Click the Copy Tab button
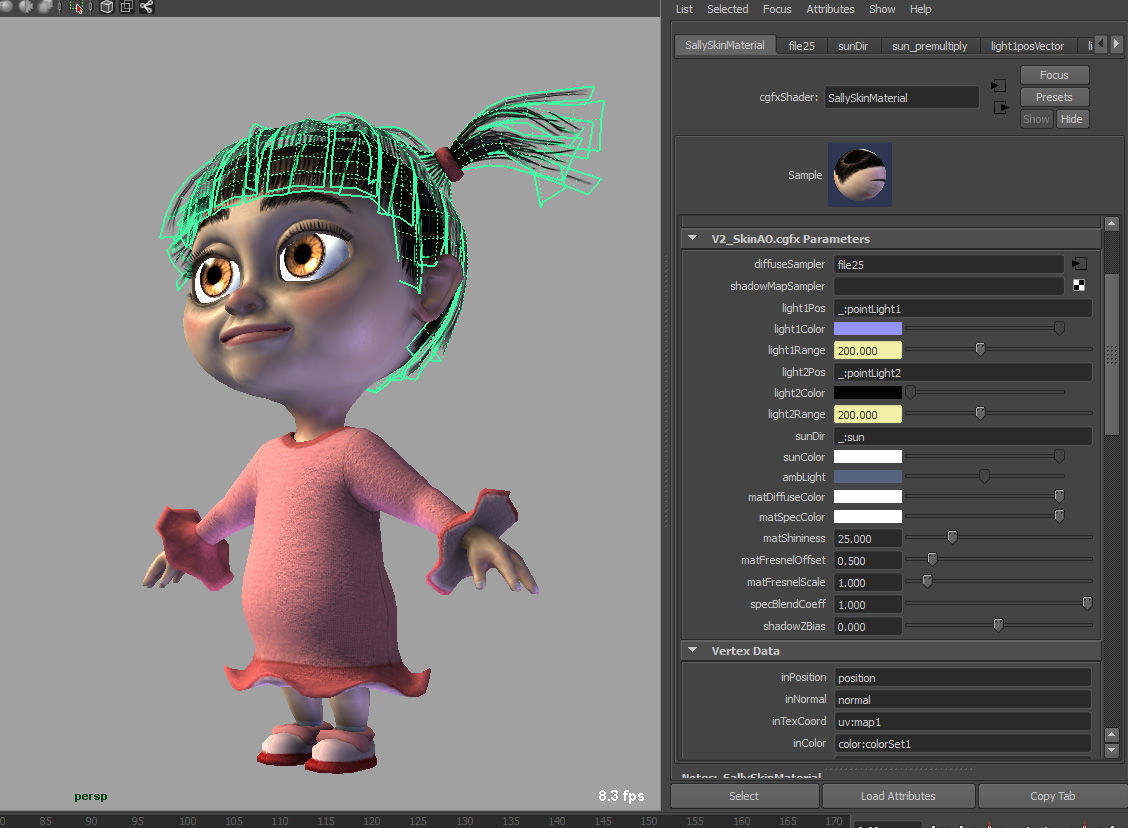 click(x=1052, y=796)
